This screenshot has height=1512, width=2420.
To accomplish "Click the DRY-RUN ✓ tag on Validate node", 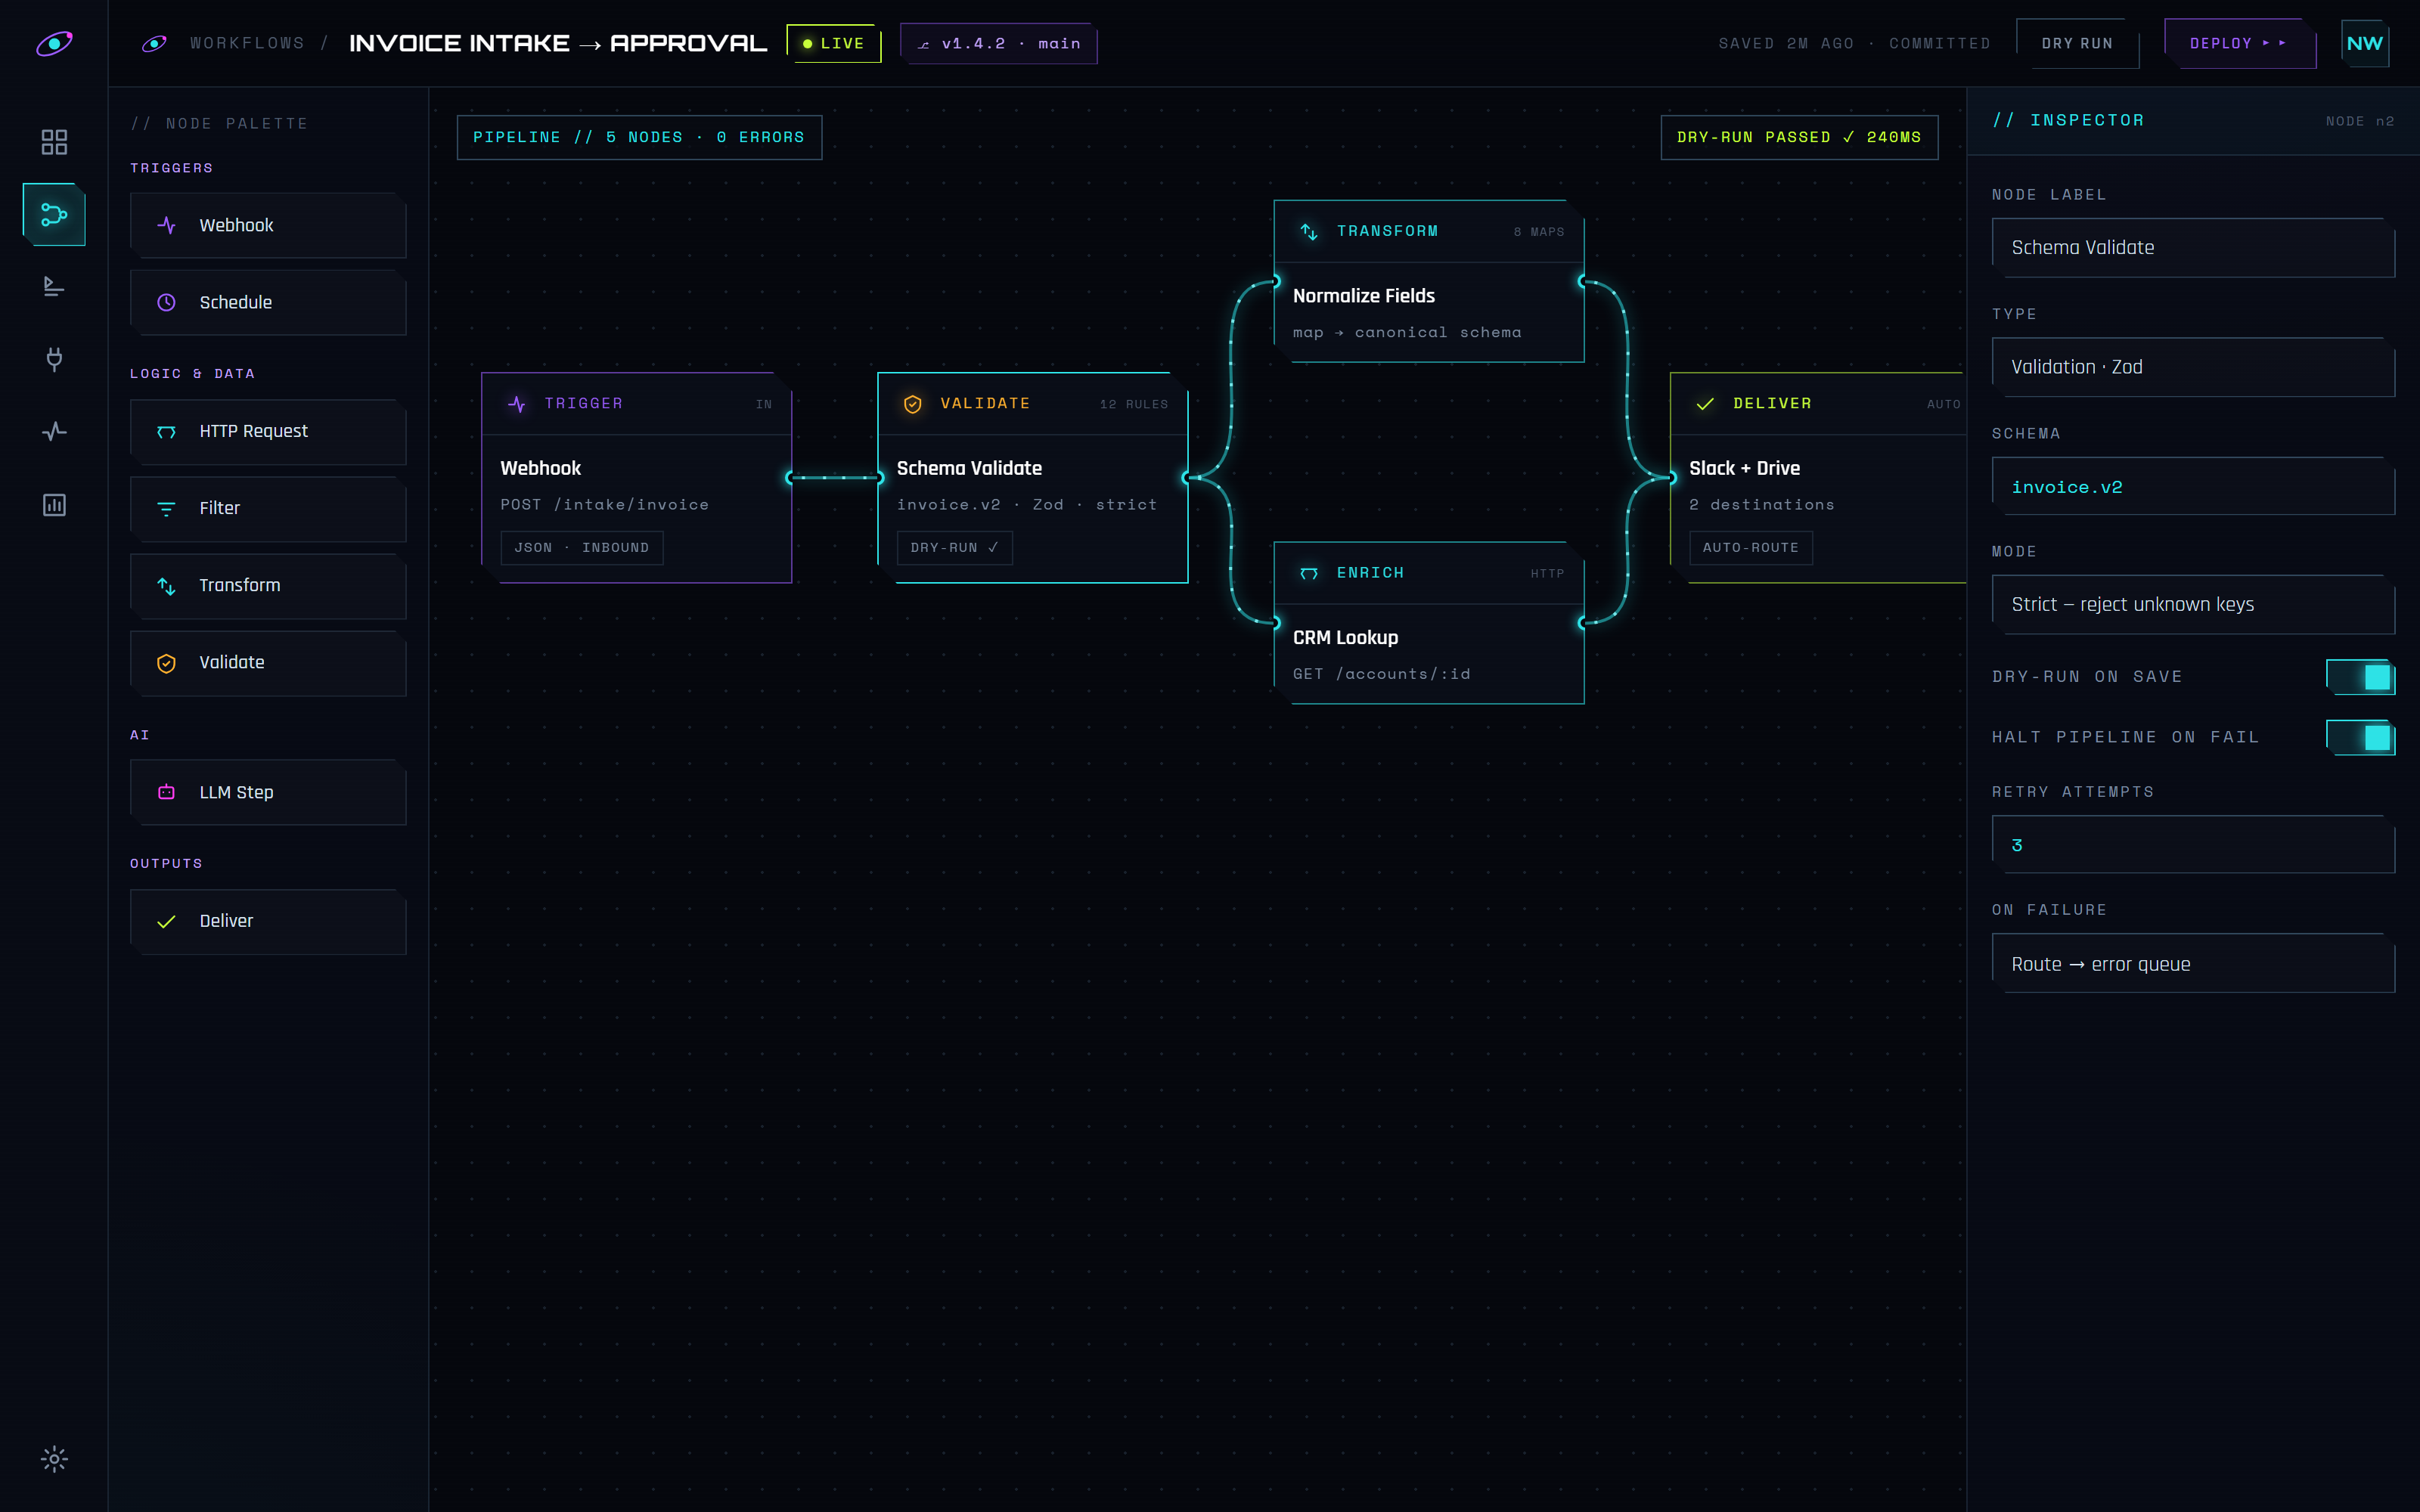I will 954,548.
